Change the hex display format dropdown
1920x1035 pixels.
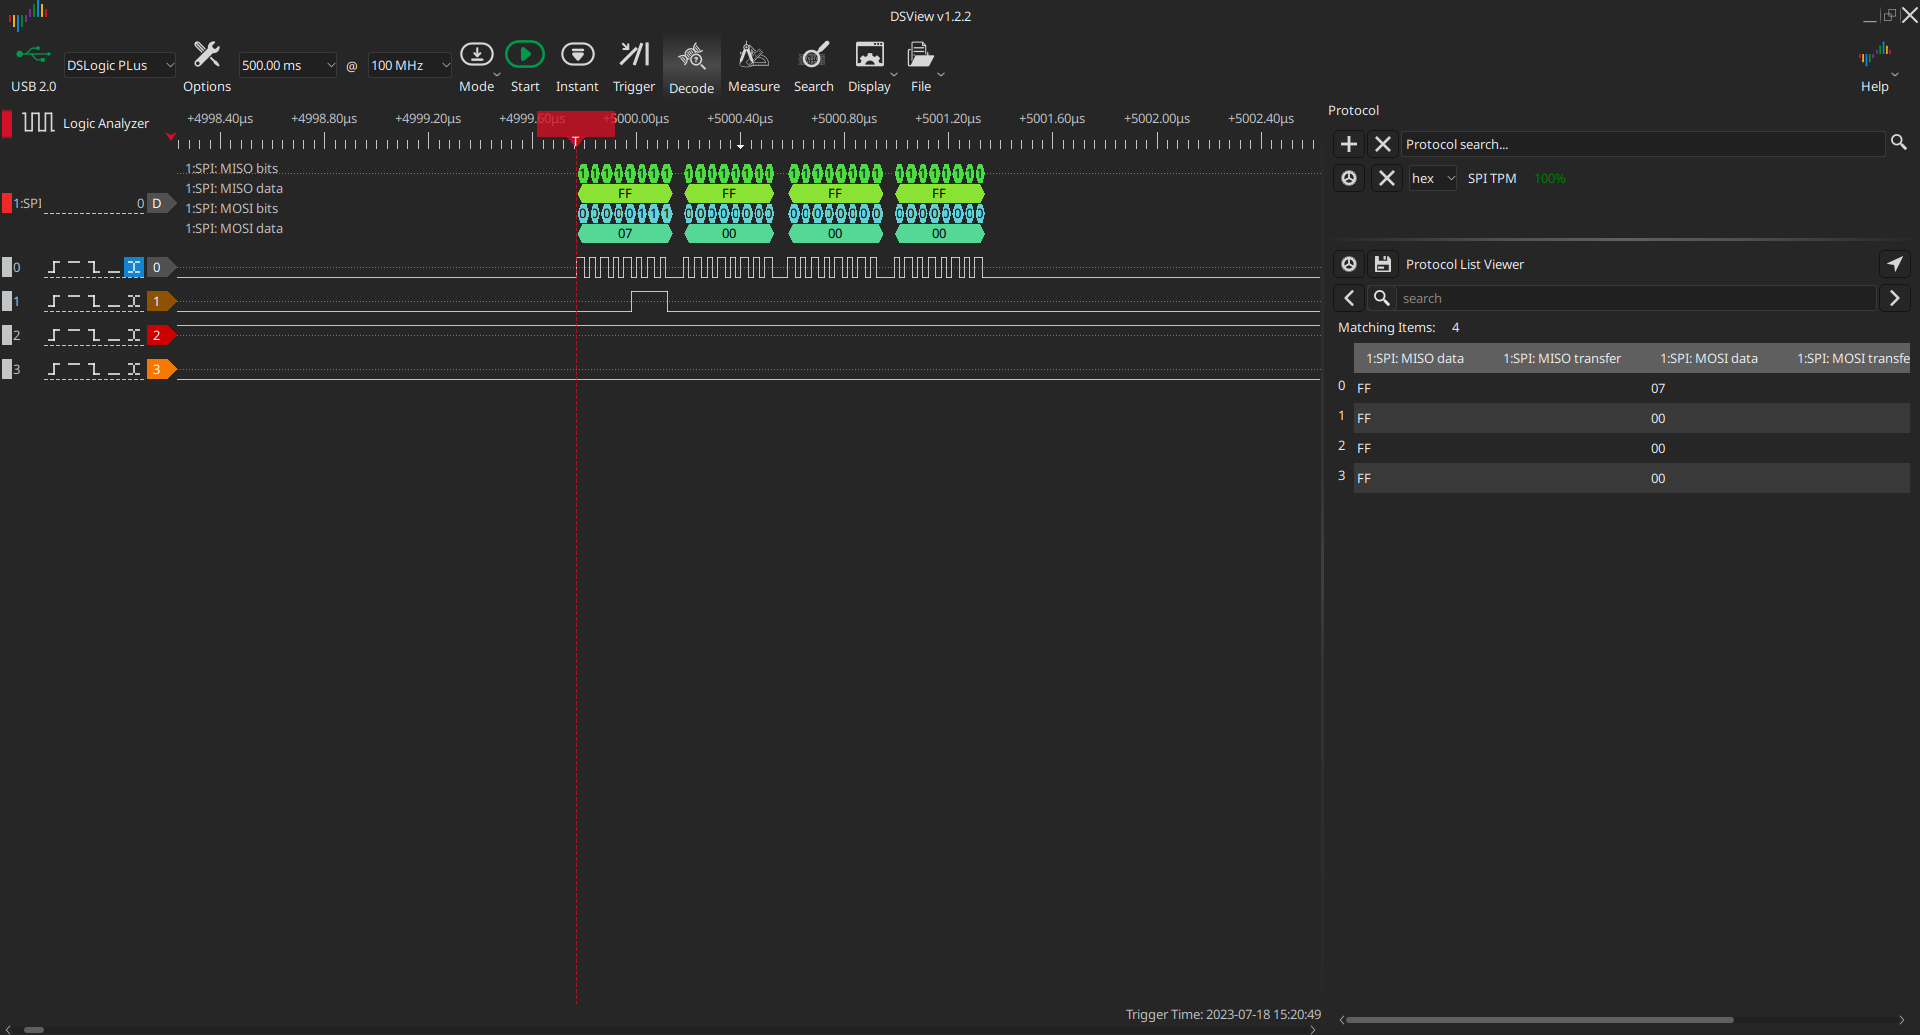(1432, 178)
